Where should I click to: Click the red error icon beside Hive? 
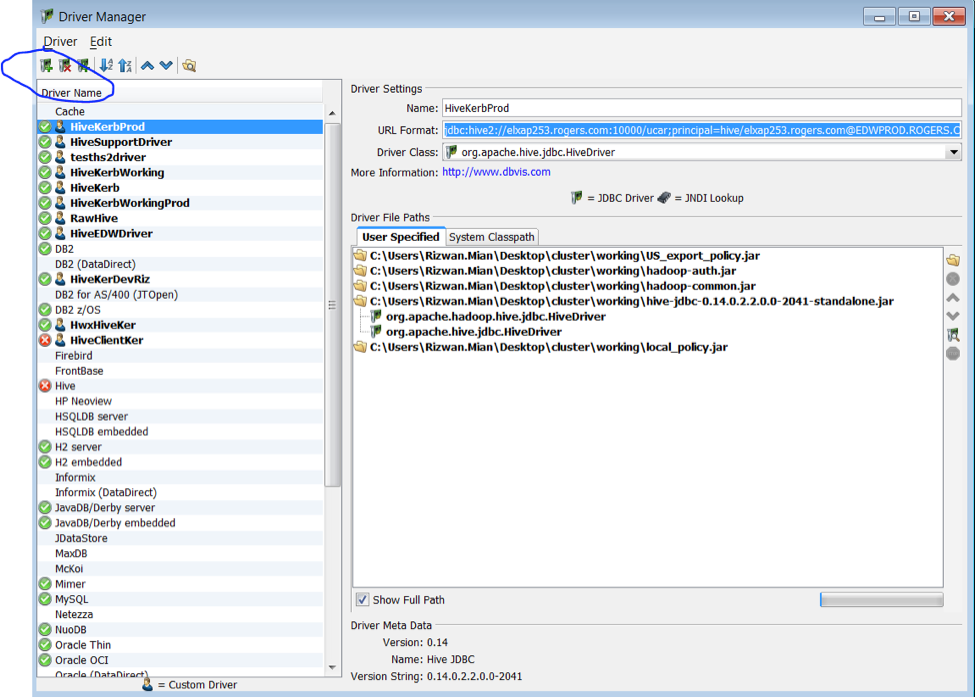(x=45, y=386)
